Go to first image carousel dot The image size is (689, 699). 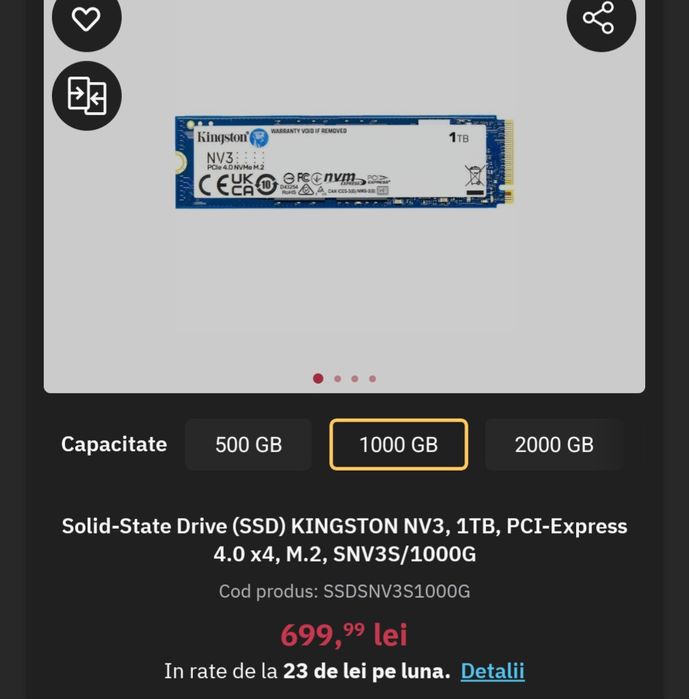point(318,378)
